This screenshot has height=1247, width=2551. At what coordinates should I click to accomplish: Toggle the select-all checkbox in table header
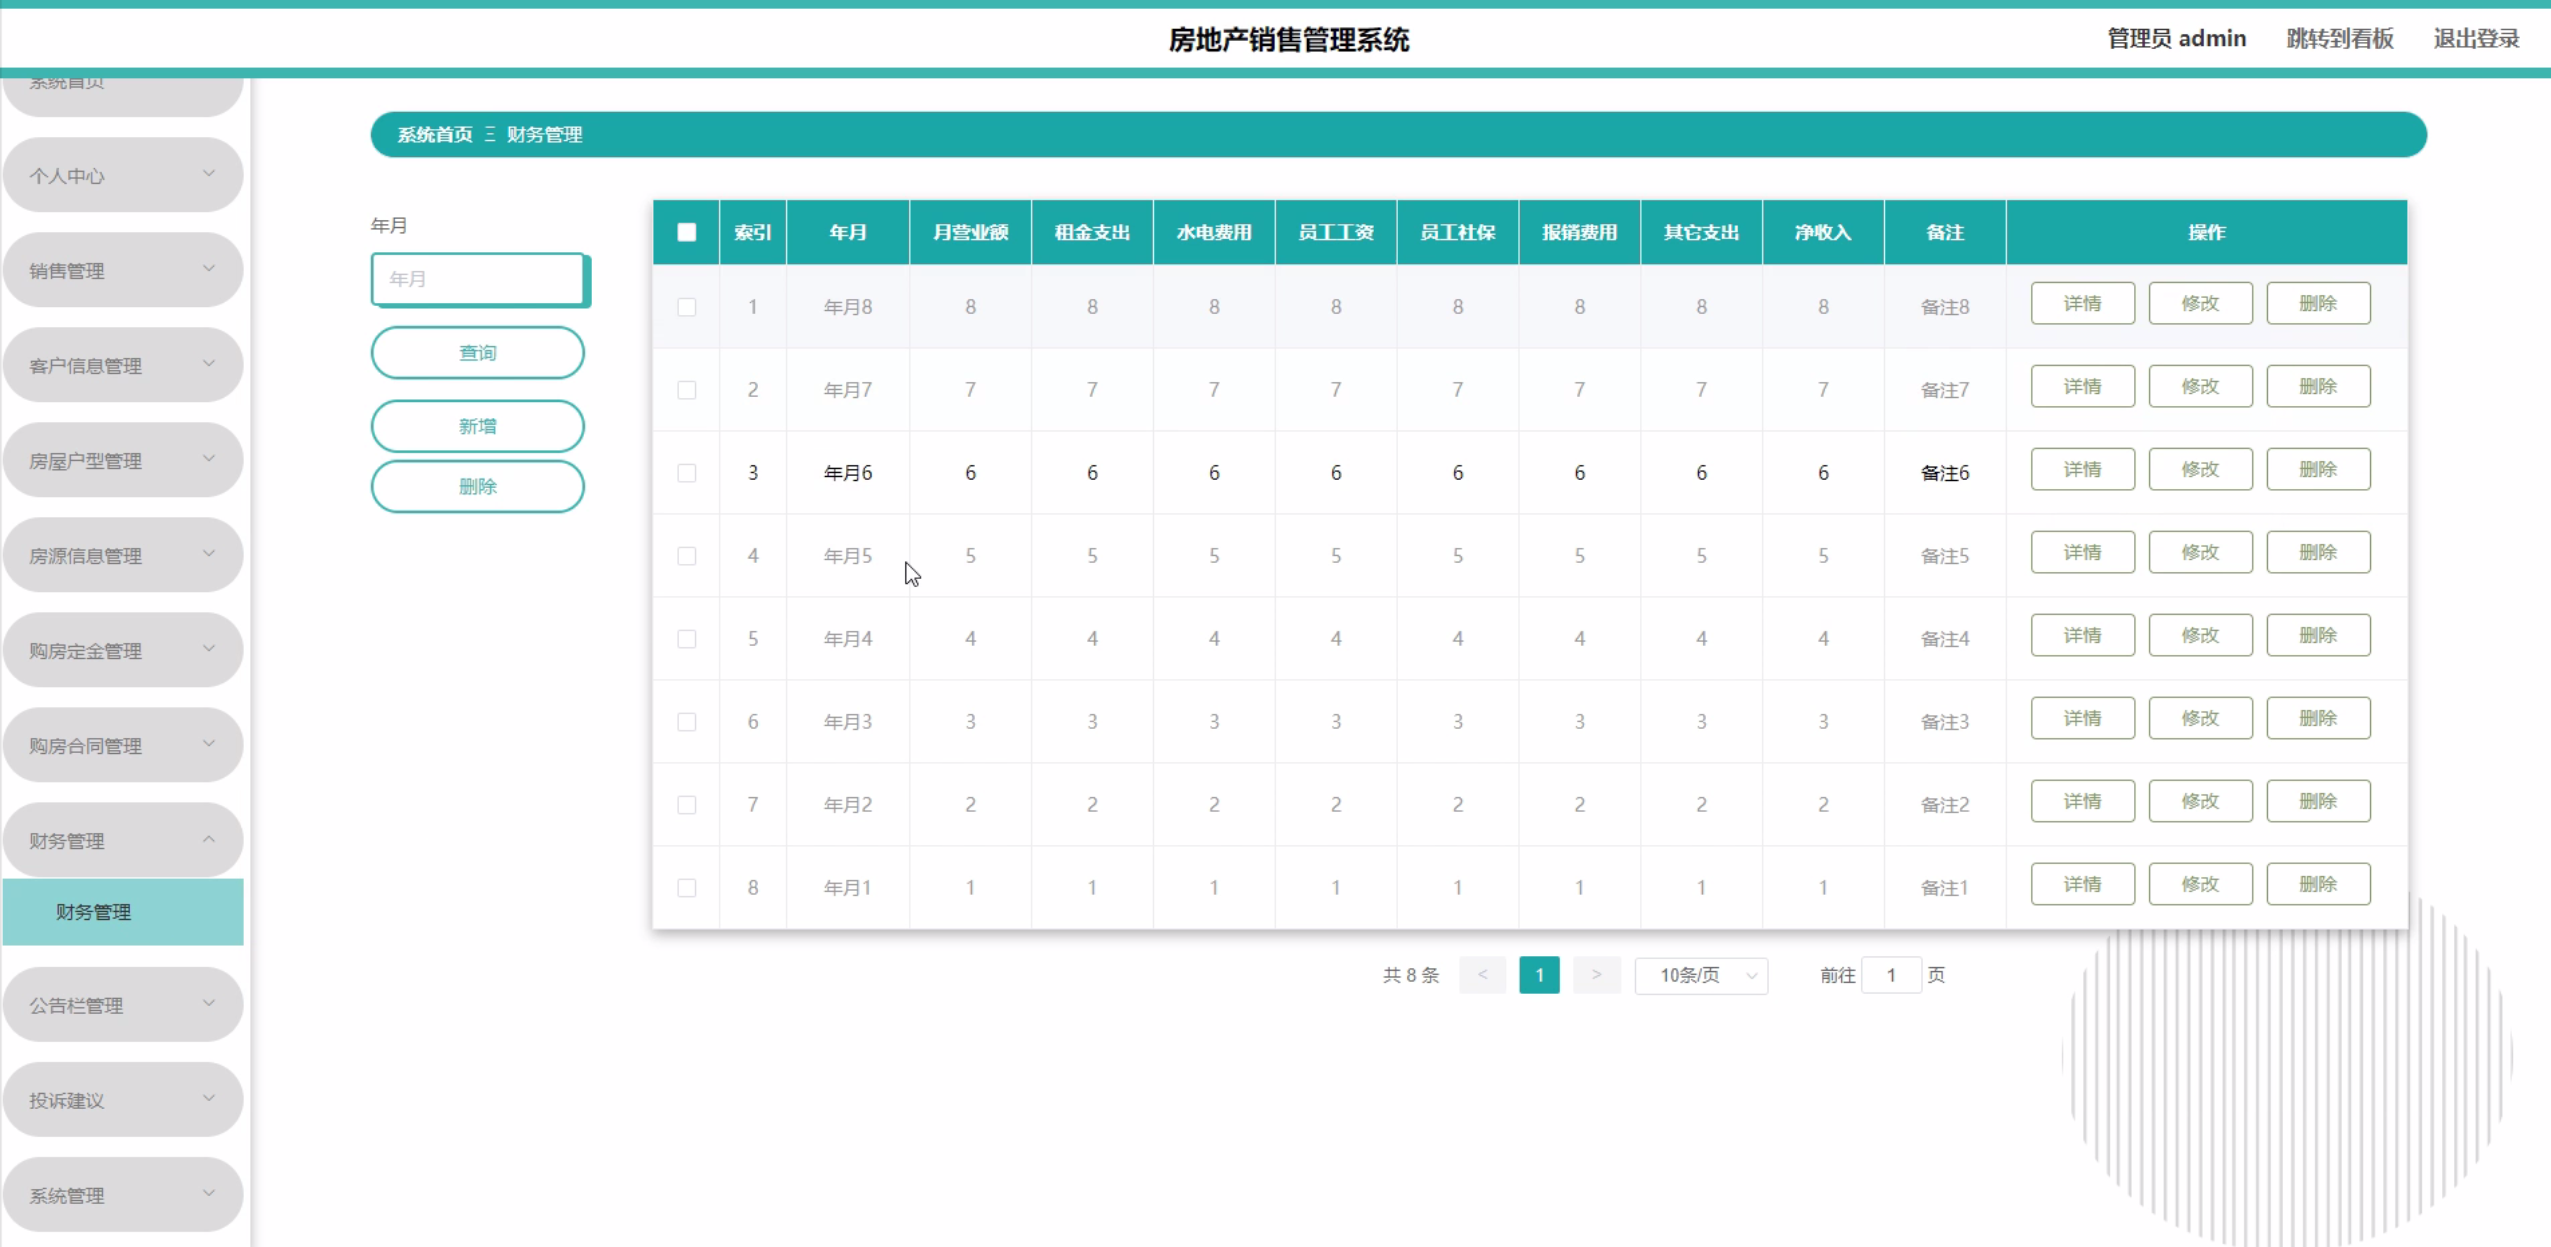click(x=686, y=232)
